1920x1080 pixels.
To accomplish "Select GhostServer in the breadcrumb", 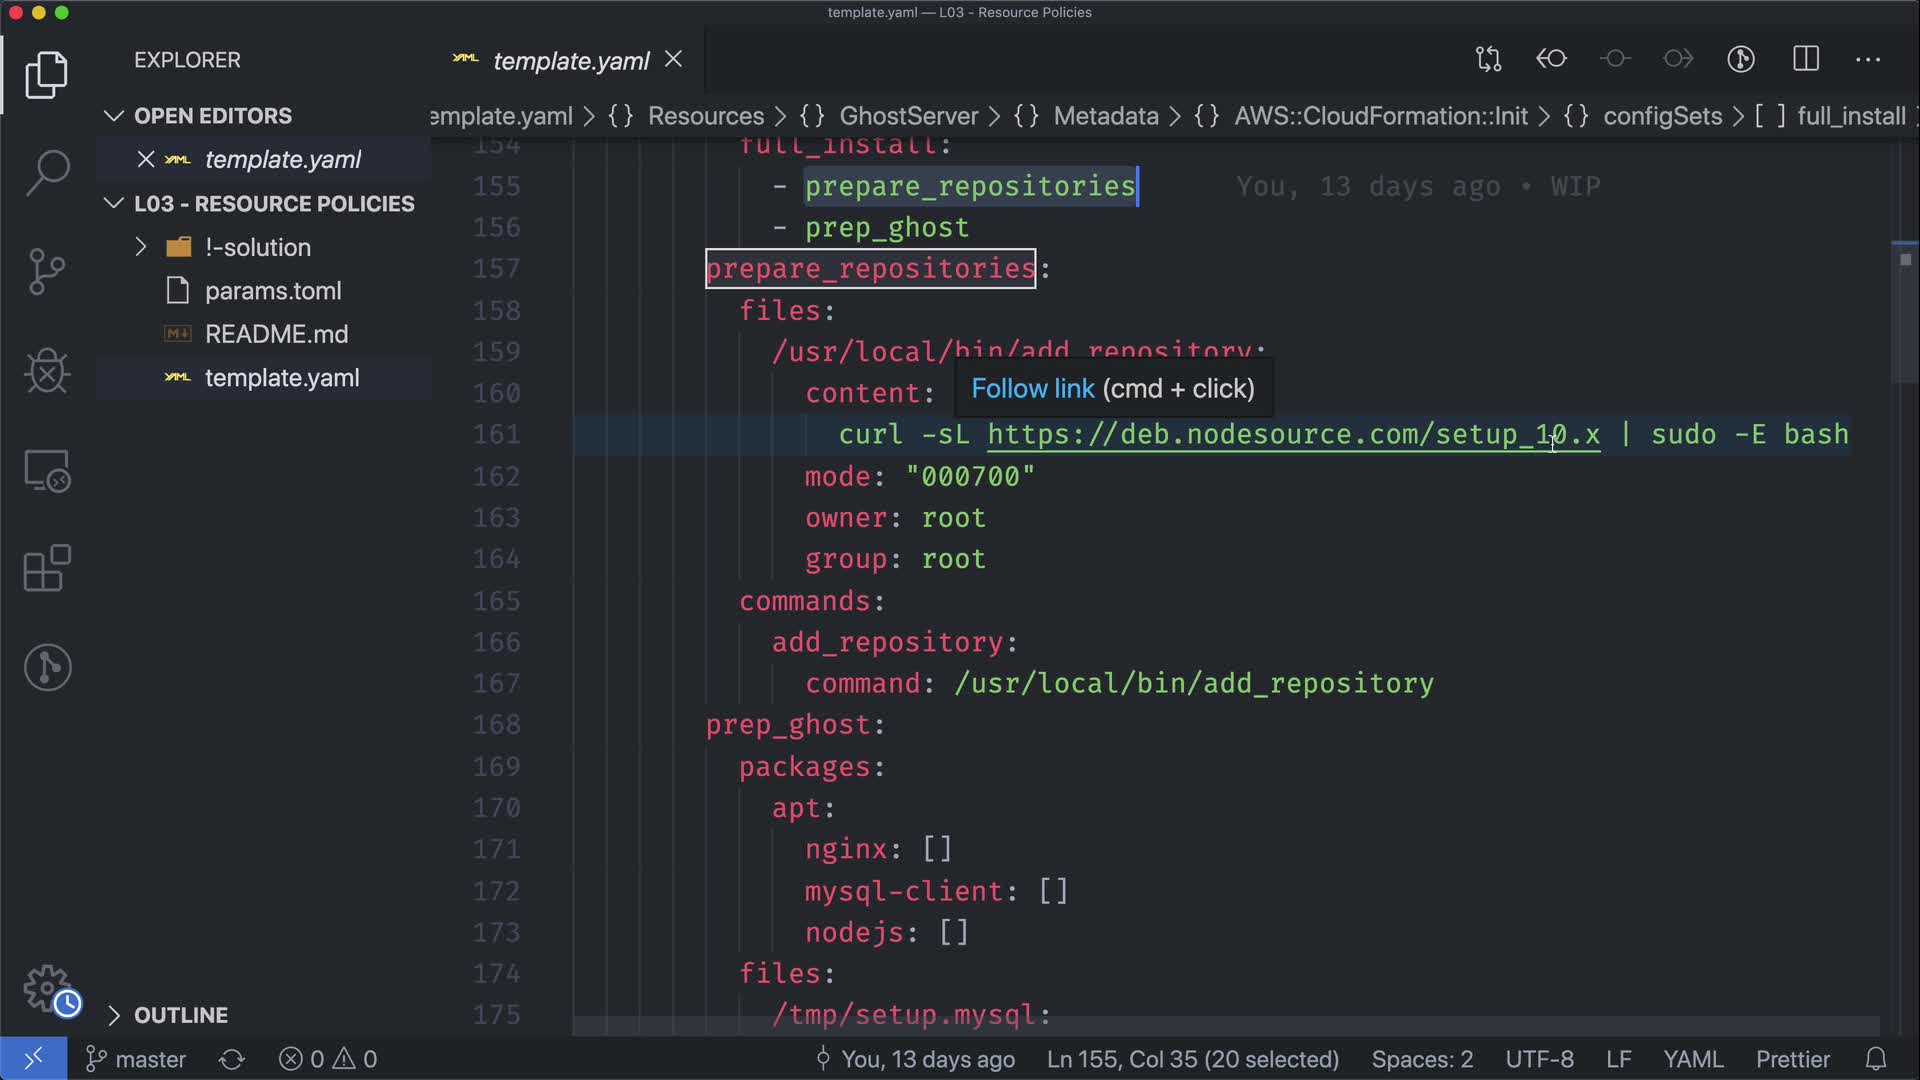I will [908, 116].
